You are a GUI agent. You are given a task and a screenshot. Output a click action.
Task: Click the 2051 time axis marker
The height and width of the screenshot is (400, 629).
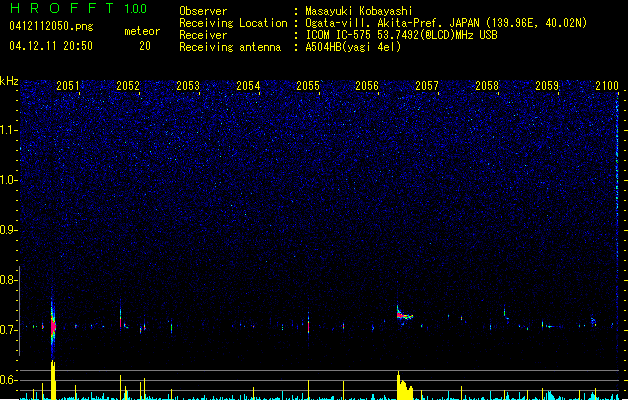tap(68, 85)
